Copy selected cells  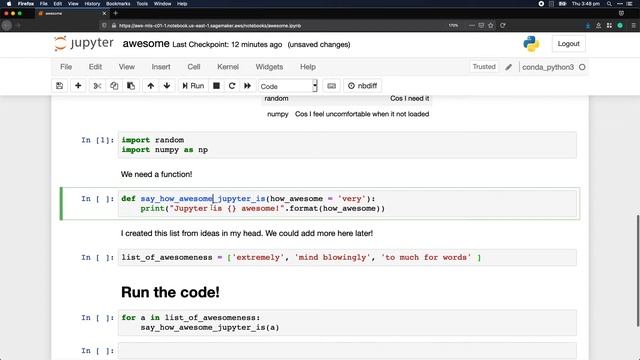(114, 86)
